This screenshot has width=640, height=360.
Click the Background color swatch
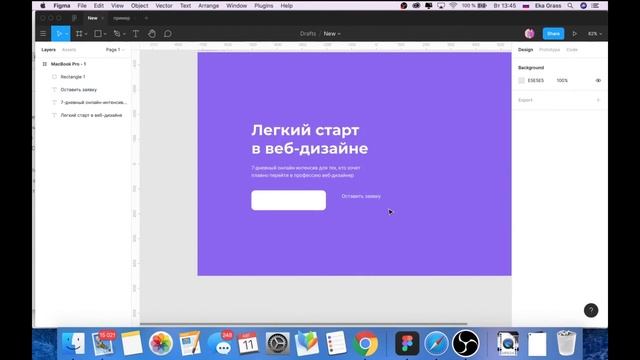[521, 80]
